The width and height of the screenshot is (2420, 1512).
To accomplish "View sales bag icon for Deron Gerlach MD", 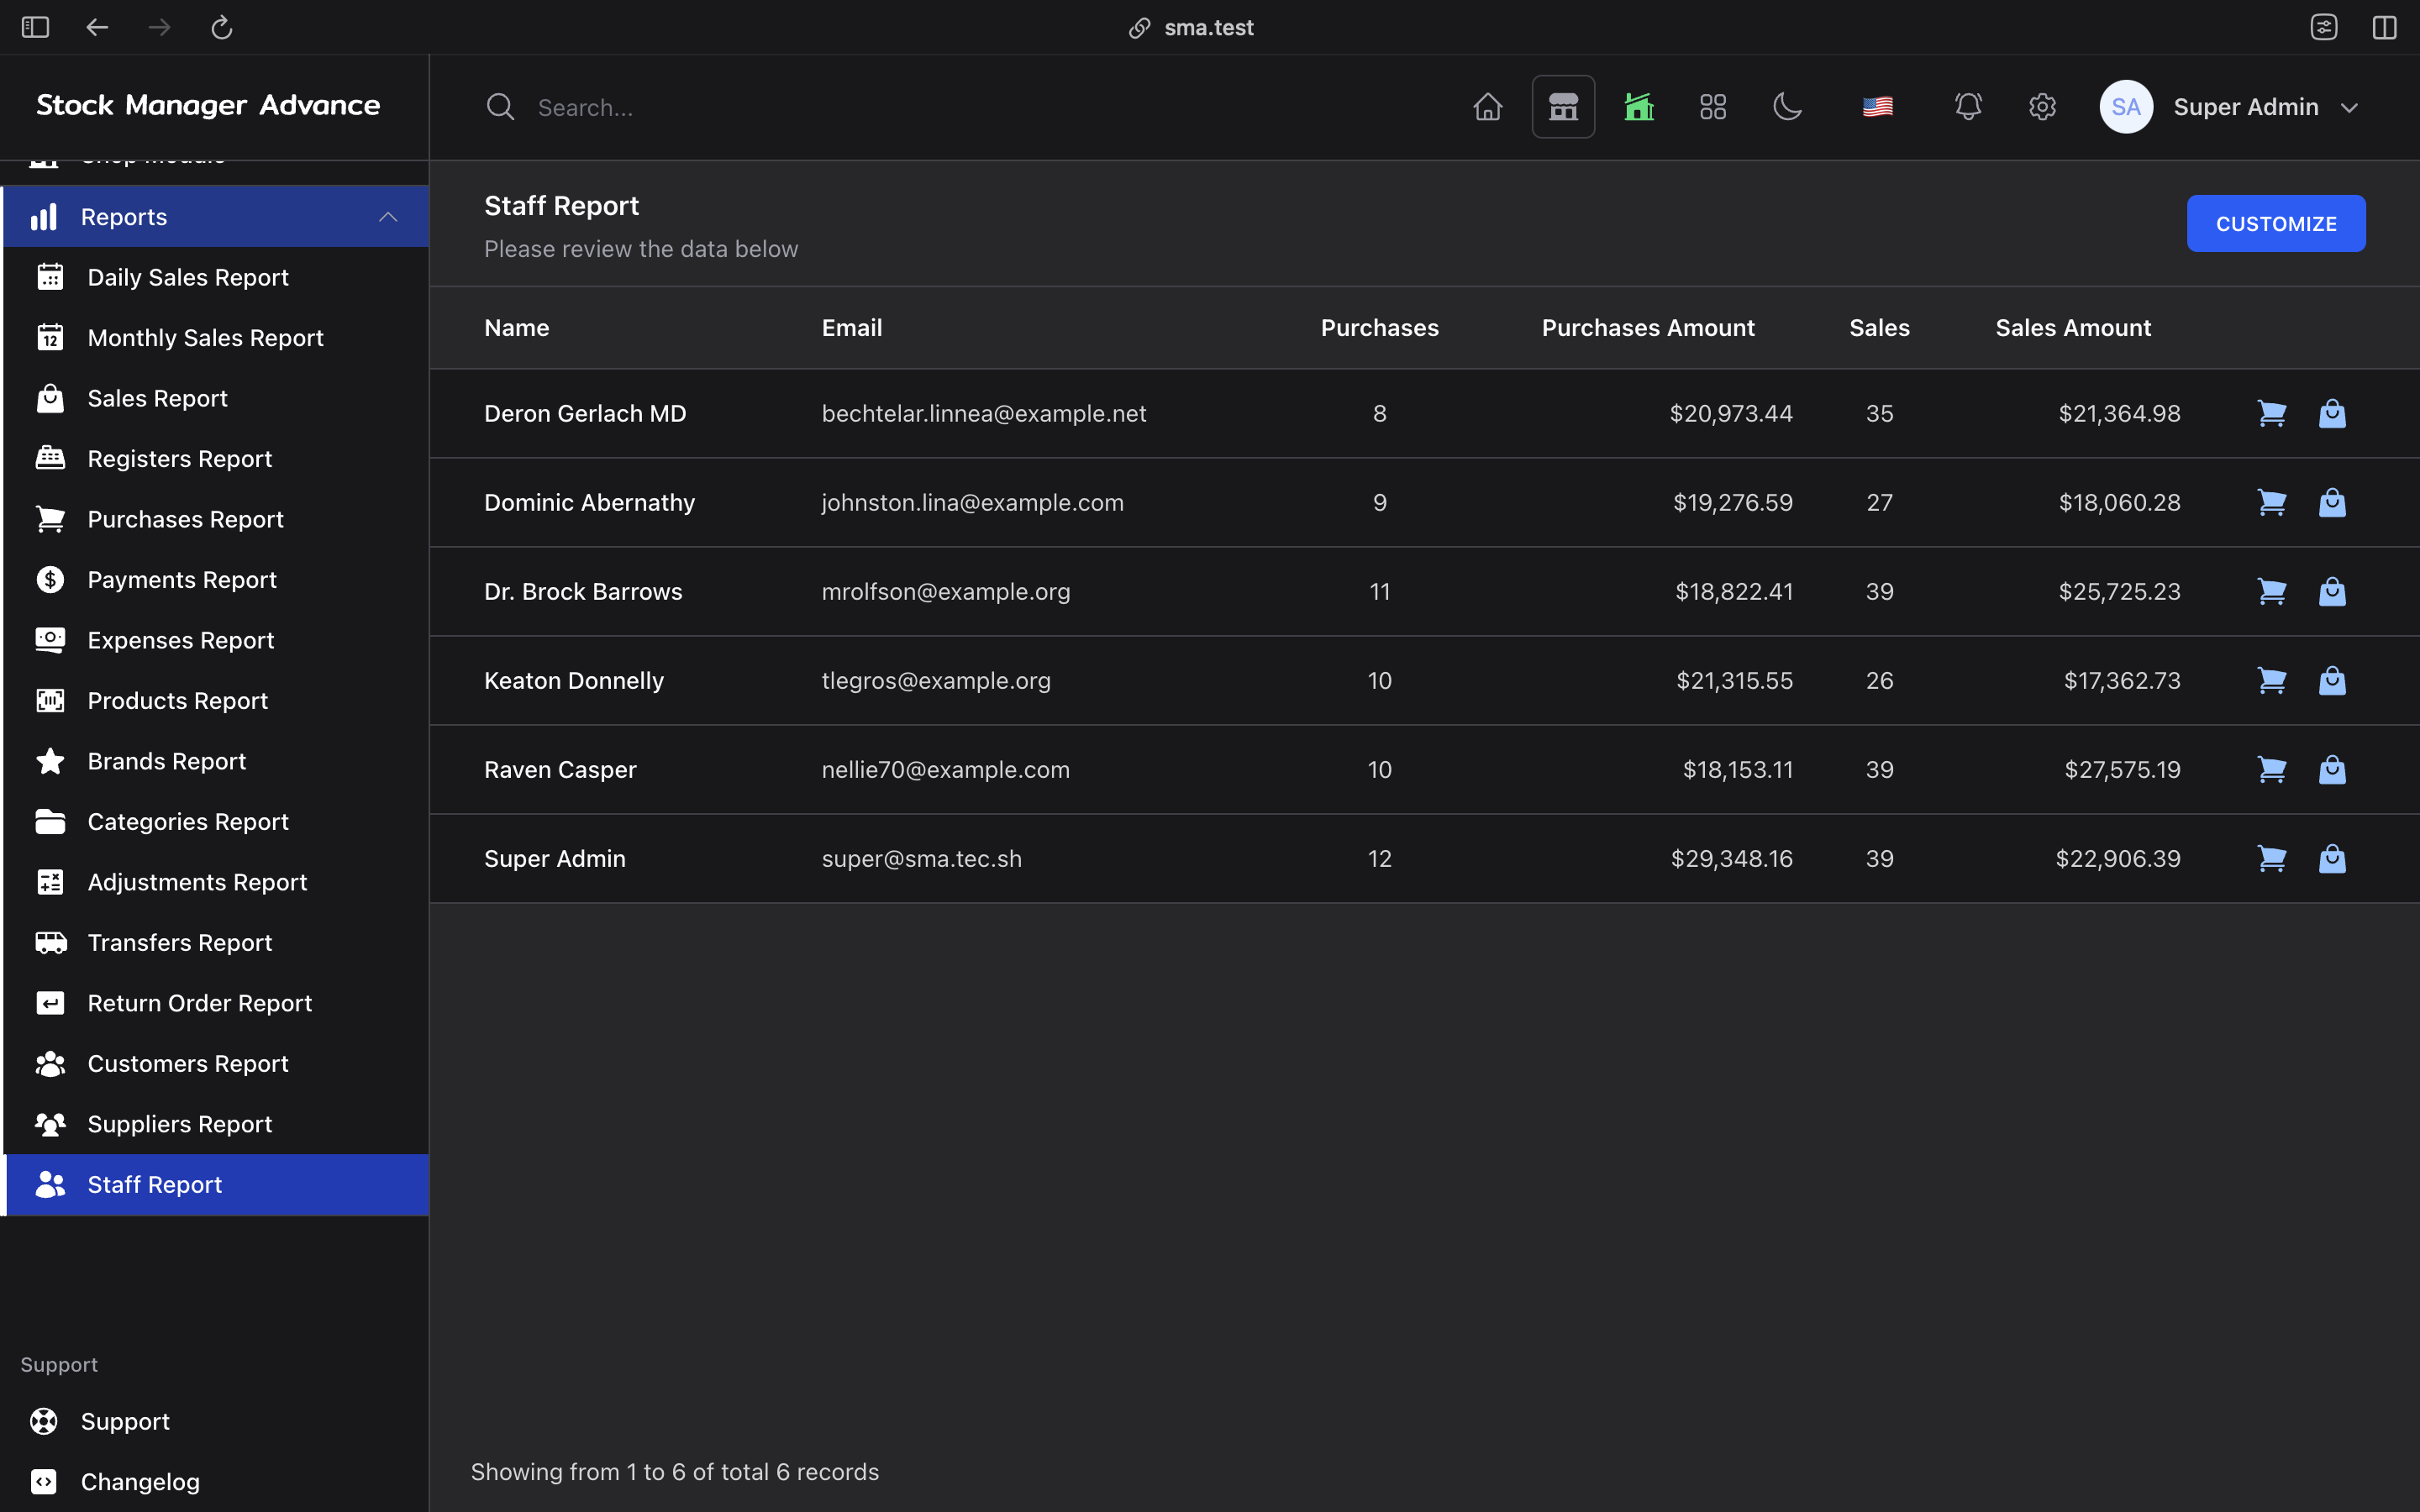I will coord(2332,414).
